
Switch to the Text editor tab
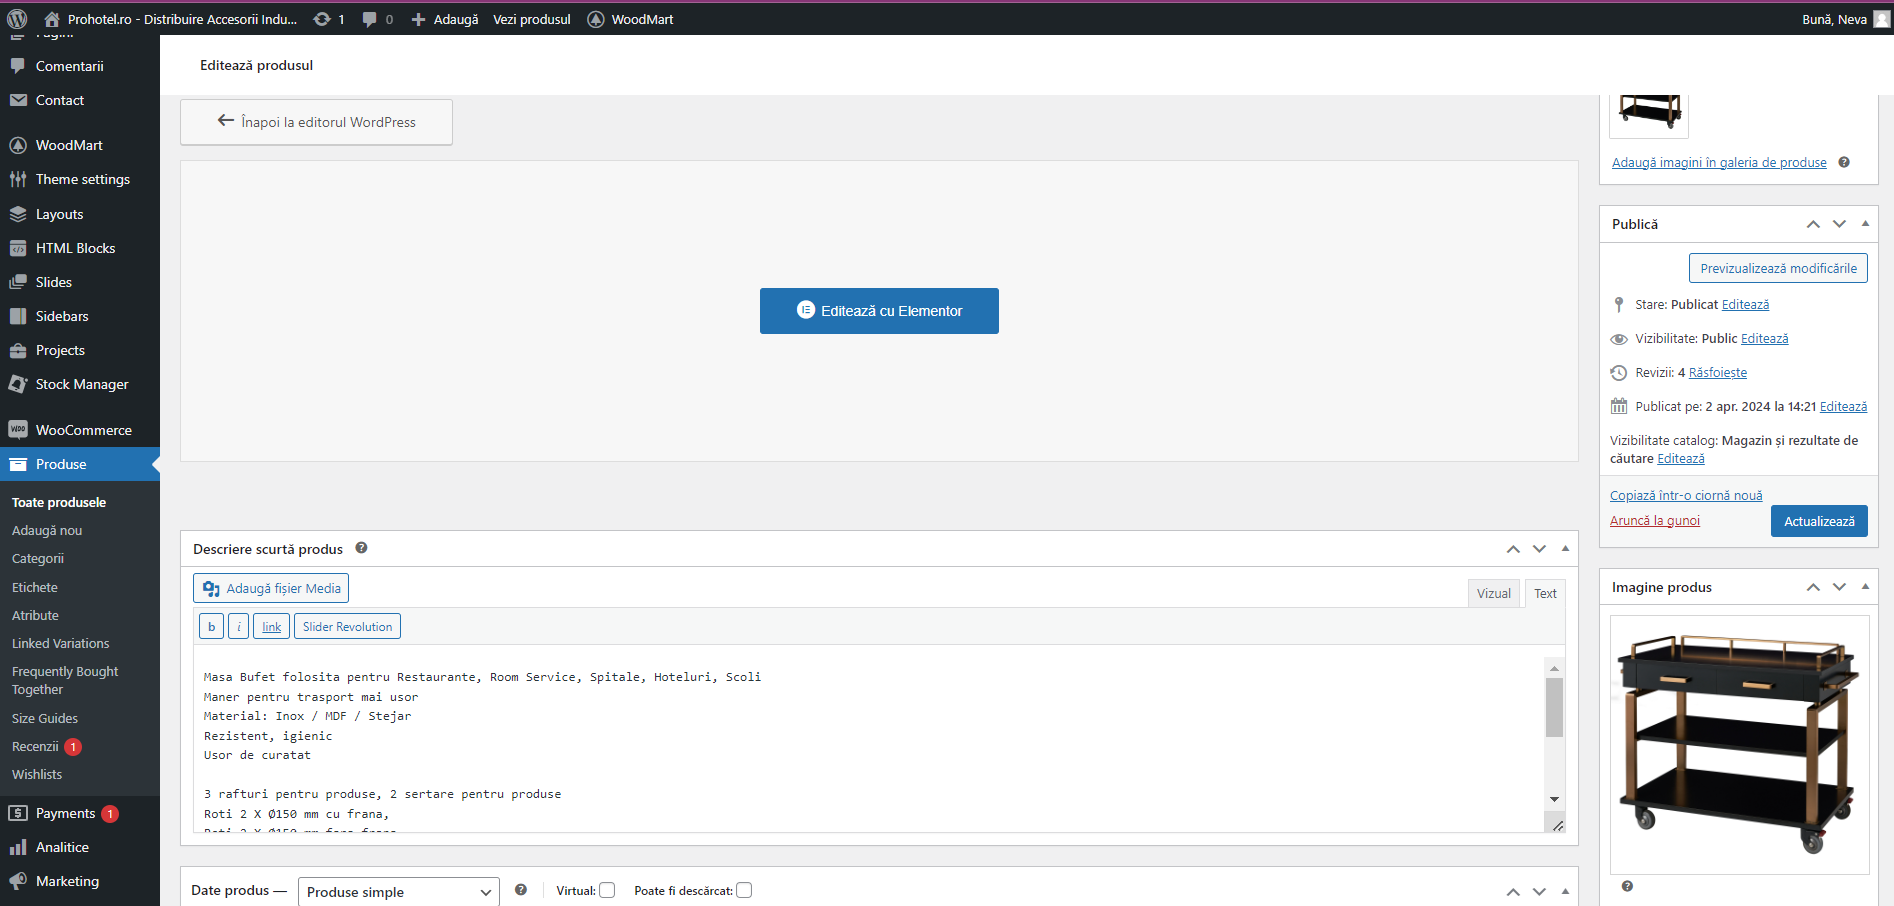tap(1545, 593)
